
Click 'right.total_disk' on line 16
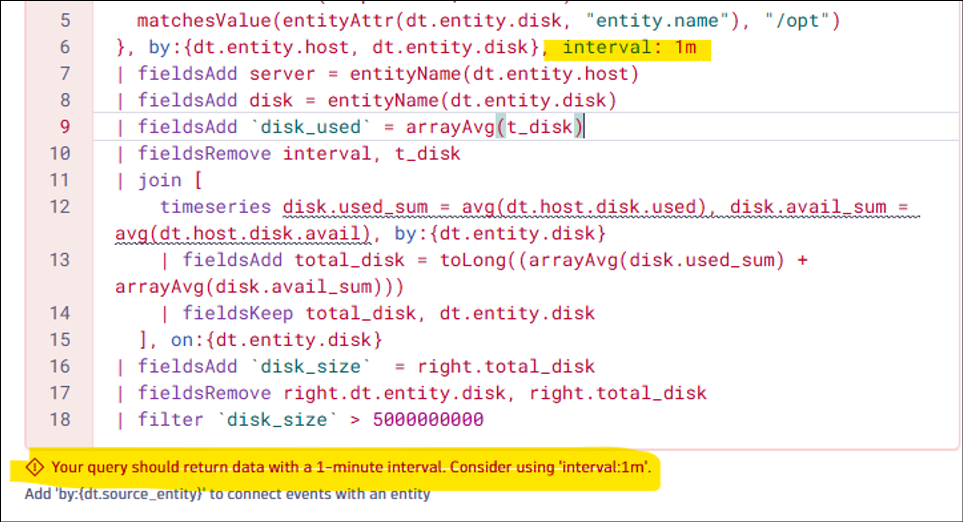click(x=506, y=367)
